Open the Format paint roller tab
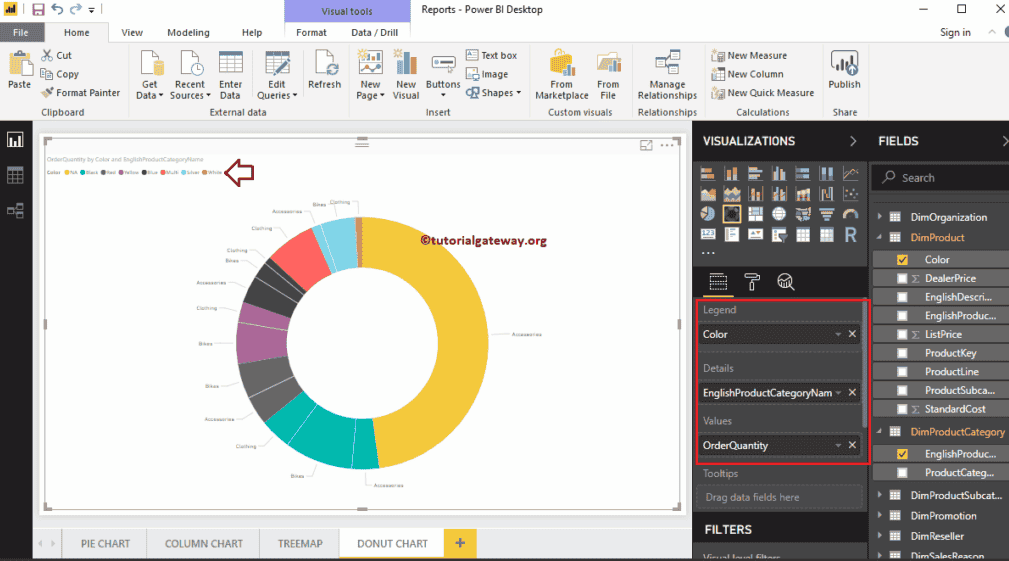1009x561 pixels. click(x=752, y=282)
